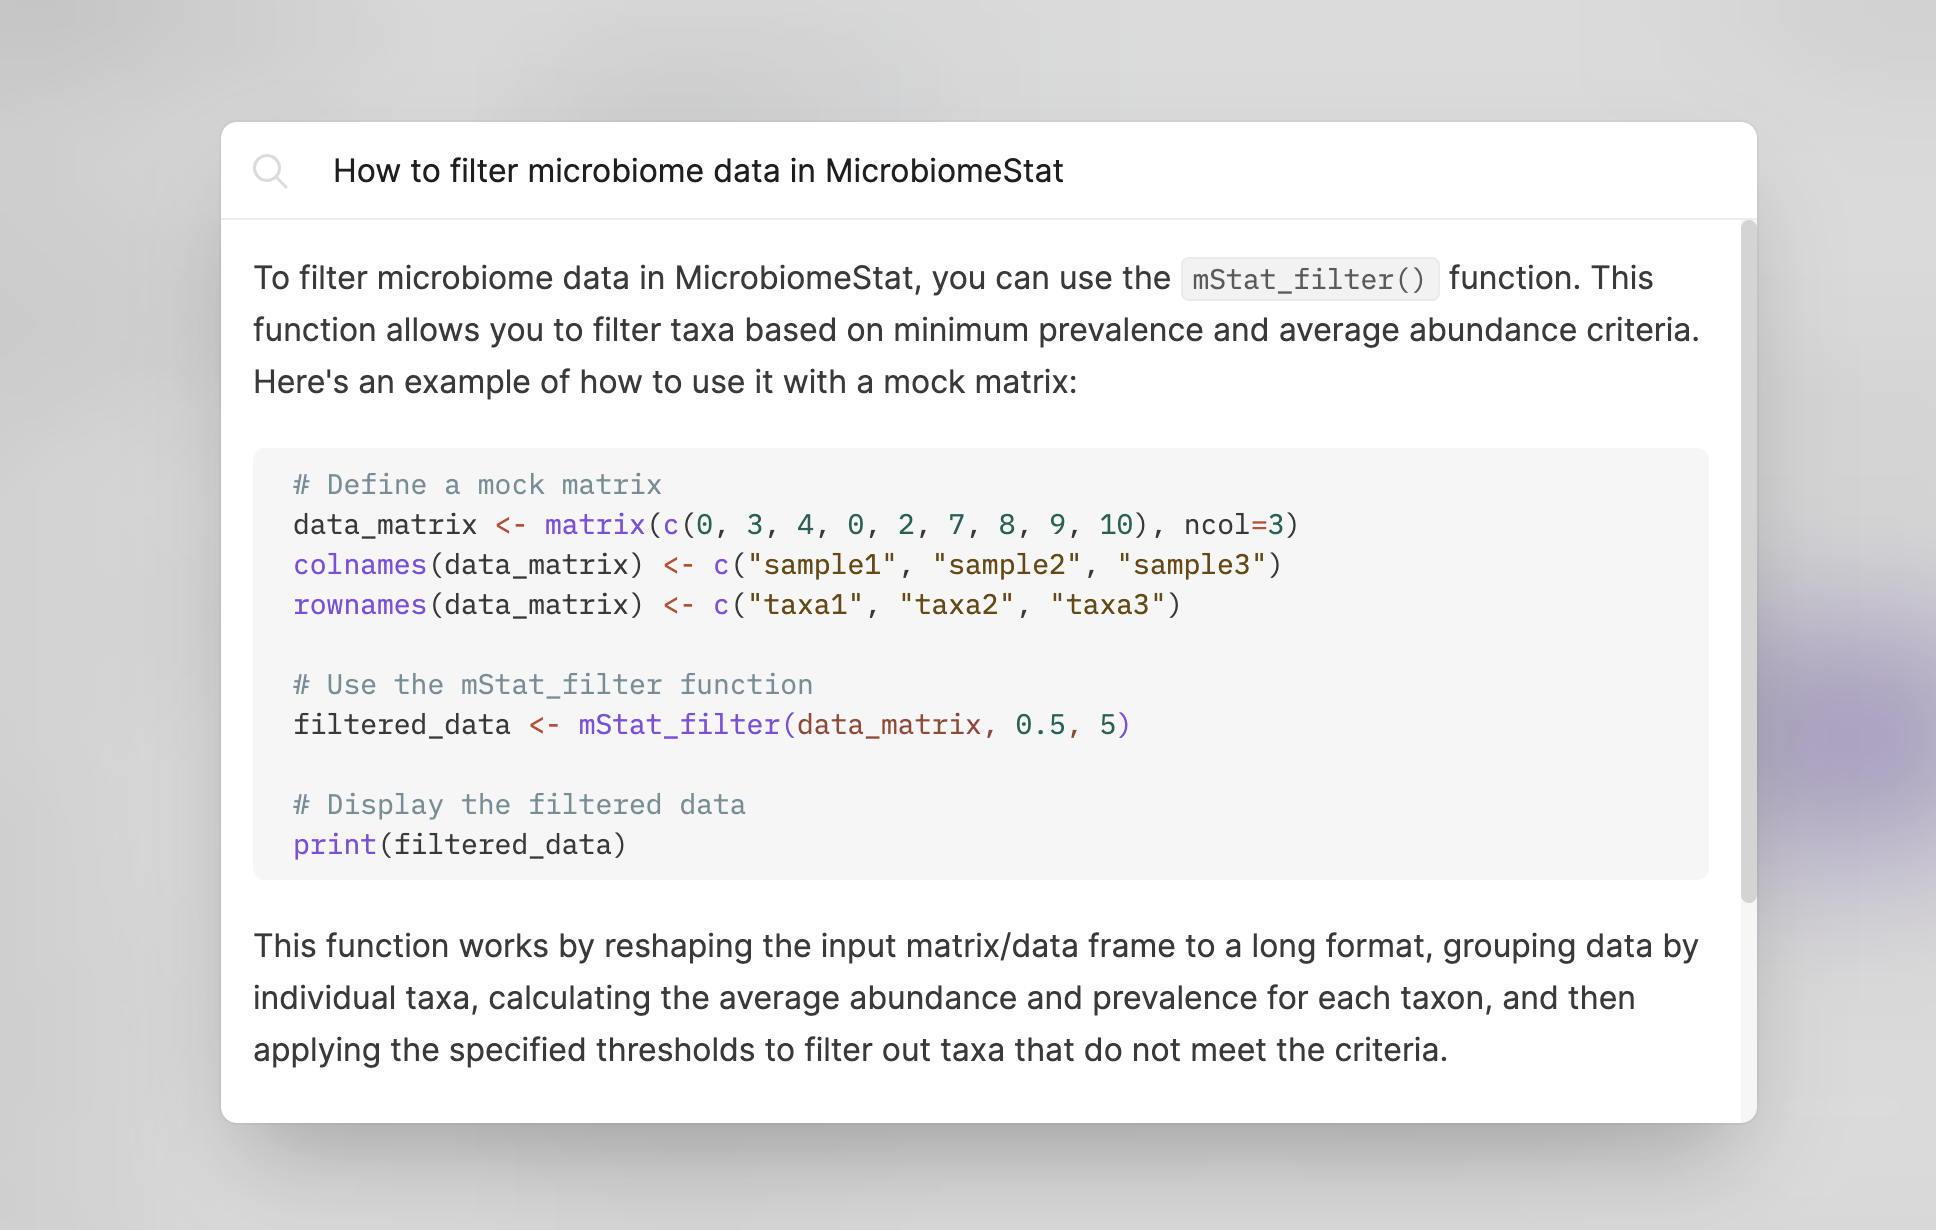This screenshot has width=1936, height=1230.
Task: Click the data_matrix matrix definition line
Action: (x=795, y=525)
